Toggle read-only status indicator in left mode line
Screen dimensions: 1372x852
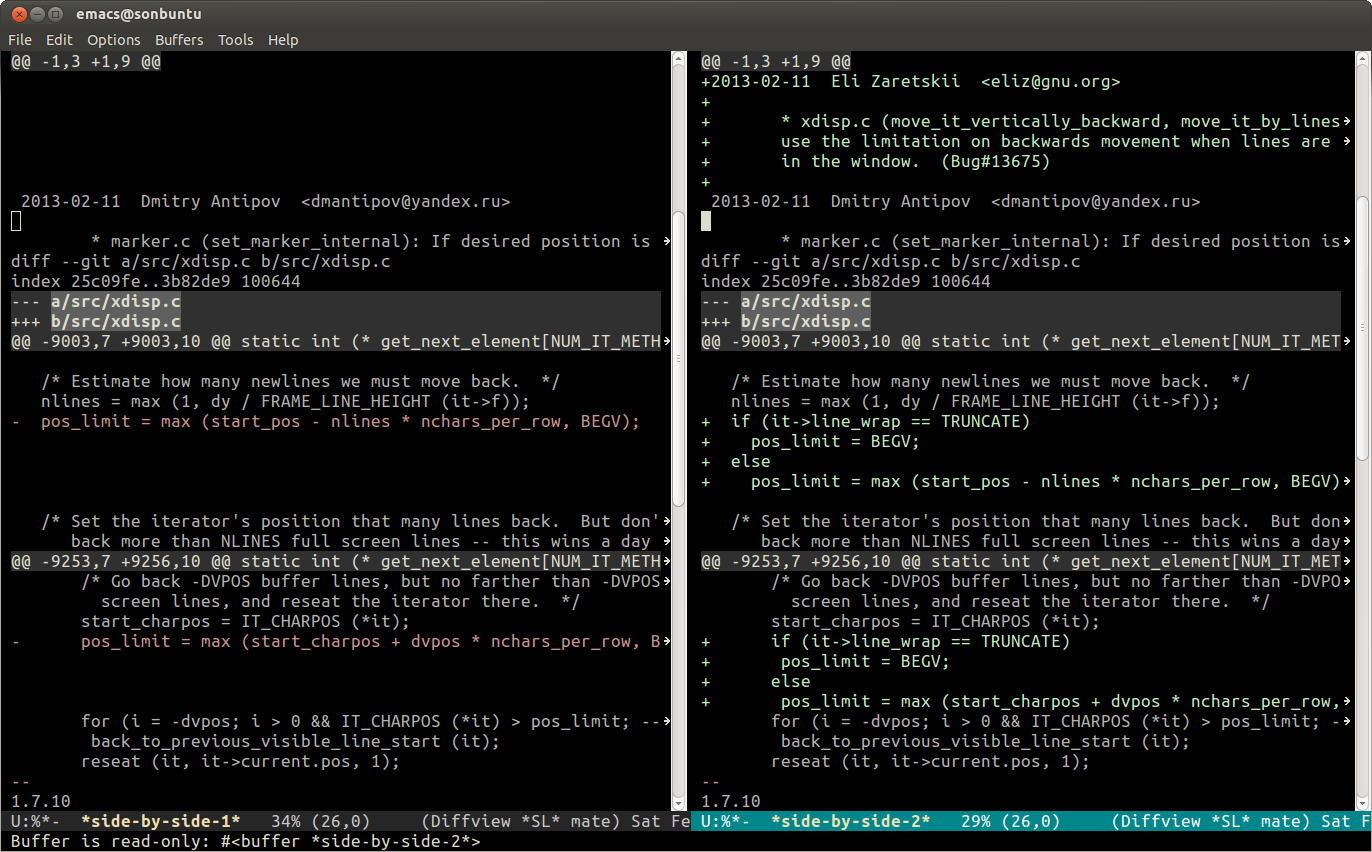pyautogui.click(x=31, y=822)
